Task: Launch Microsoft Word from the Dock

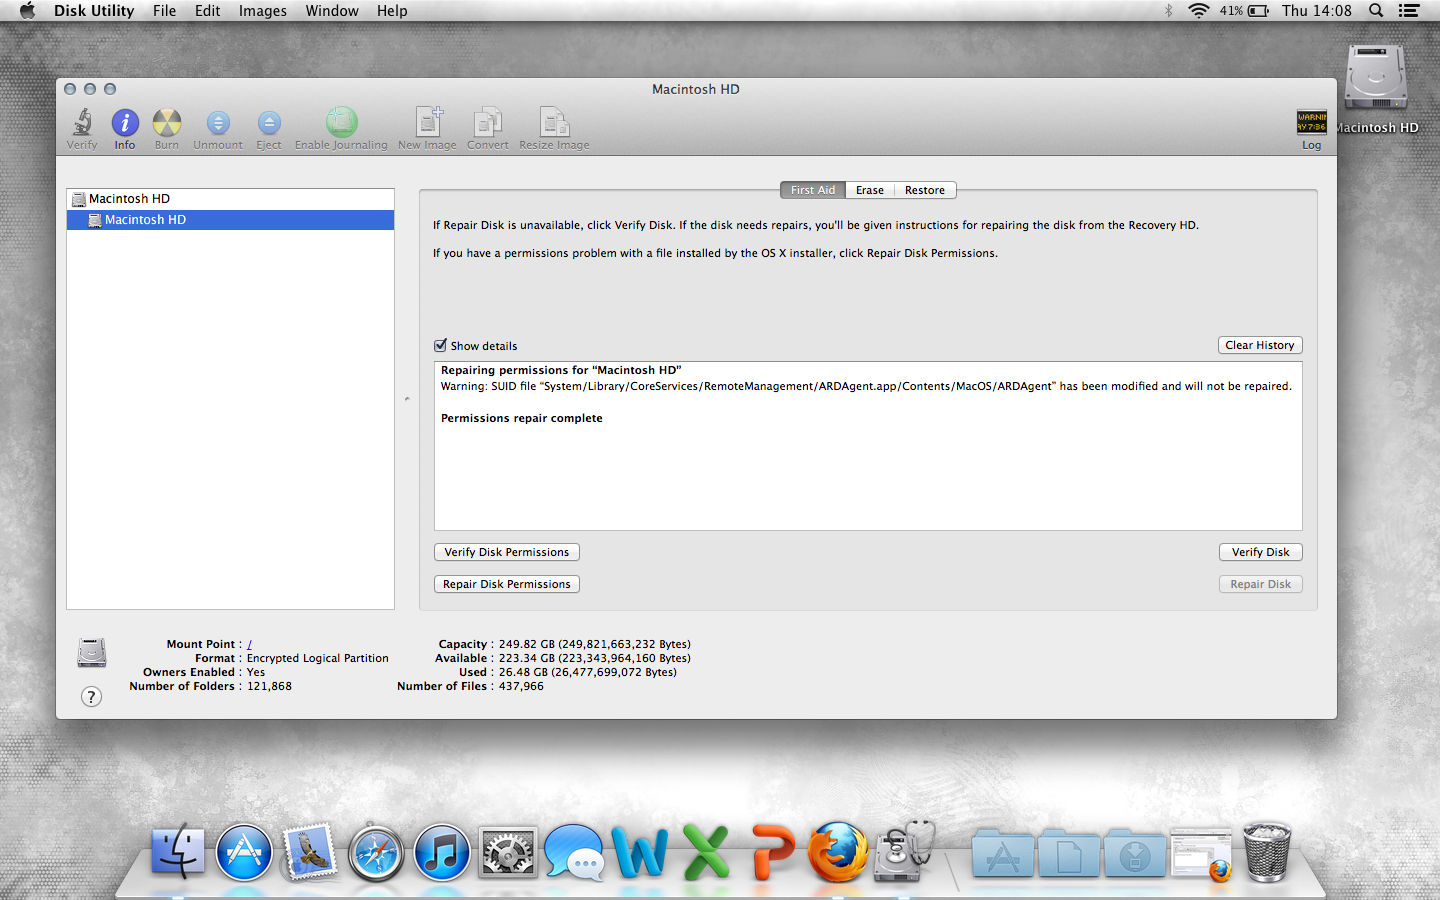Action: (x=640, y=853)
